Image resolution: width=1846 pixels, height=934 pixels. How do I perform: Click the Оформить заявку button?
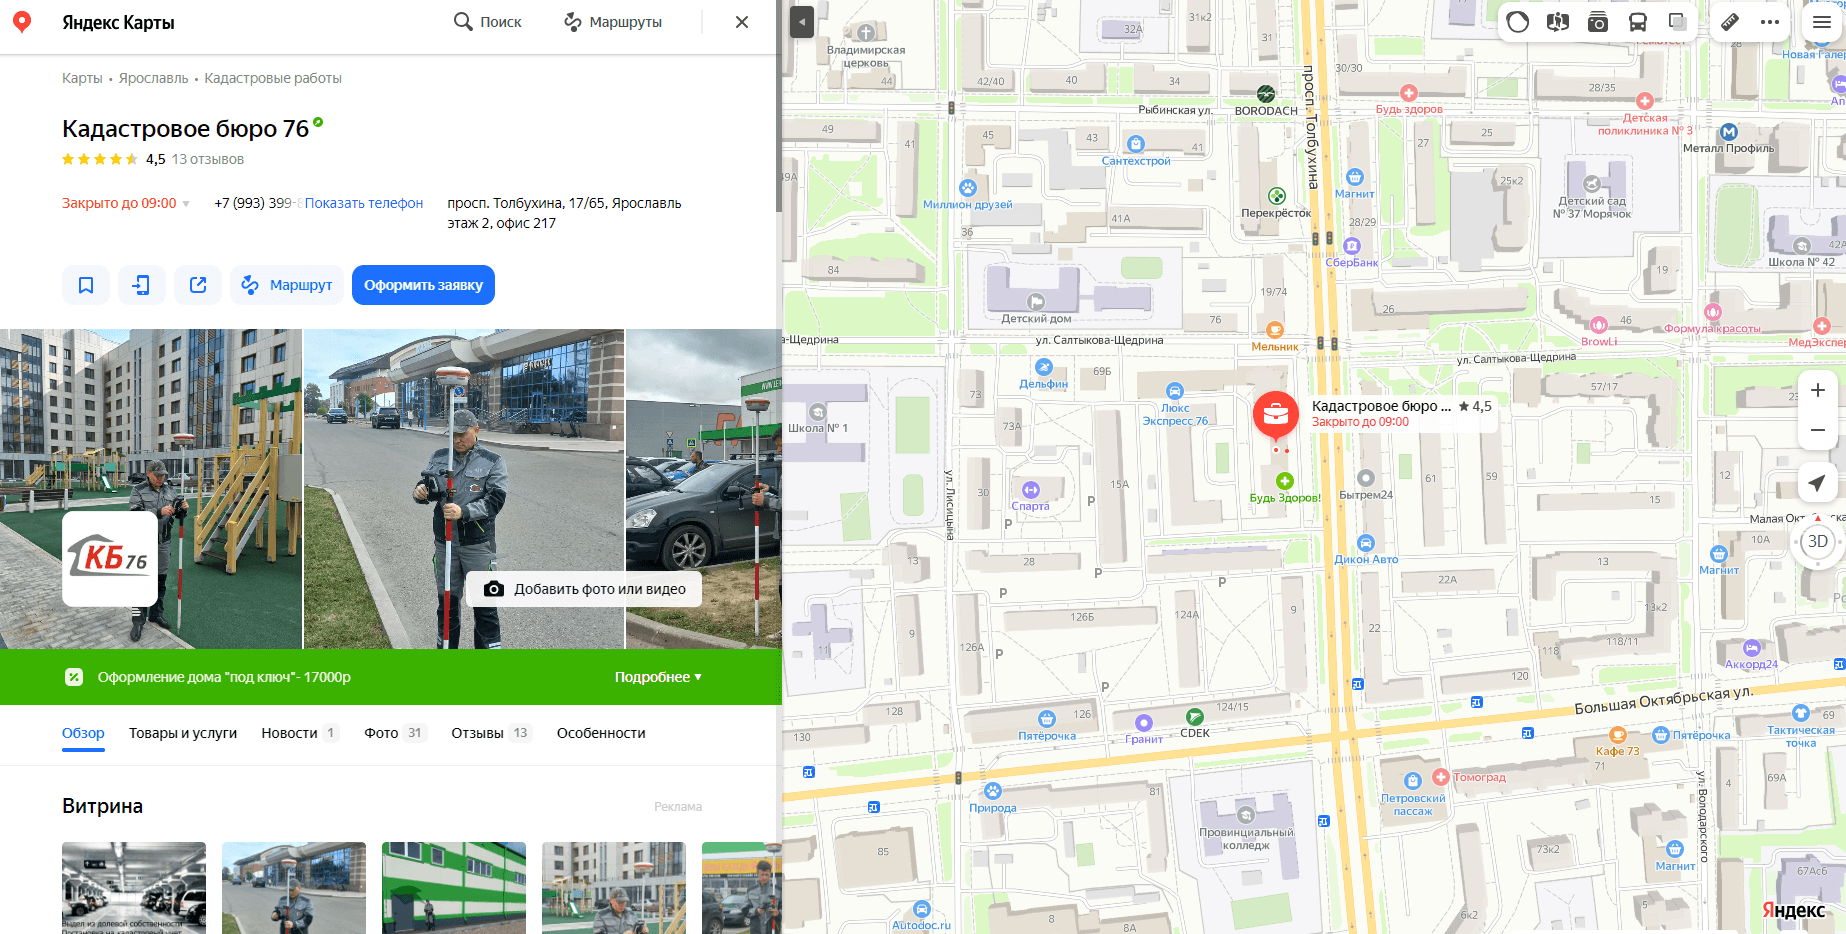coord(423,285)
